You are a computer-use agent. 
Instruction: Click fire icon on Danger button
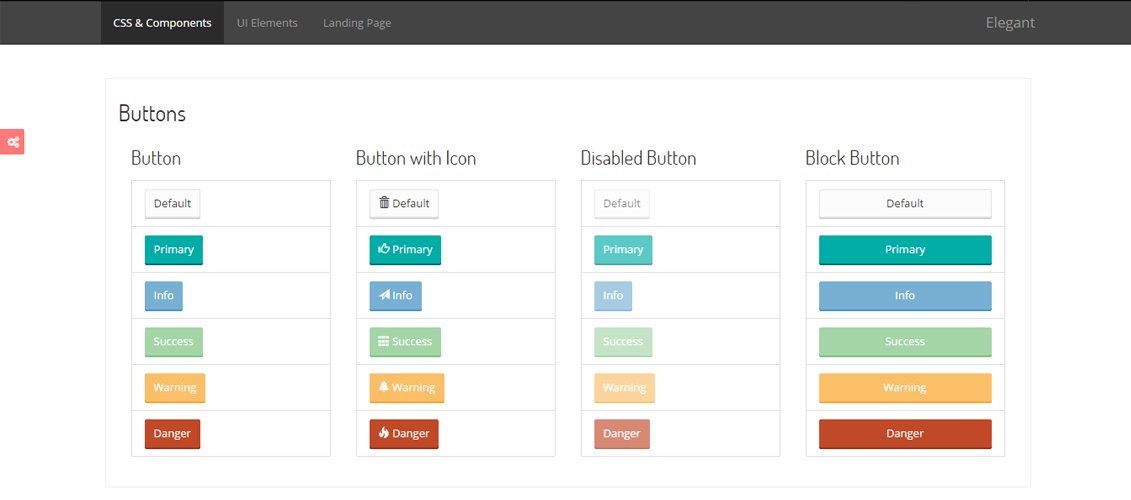384,433
